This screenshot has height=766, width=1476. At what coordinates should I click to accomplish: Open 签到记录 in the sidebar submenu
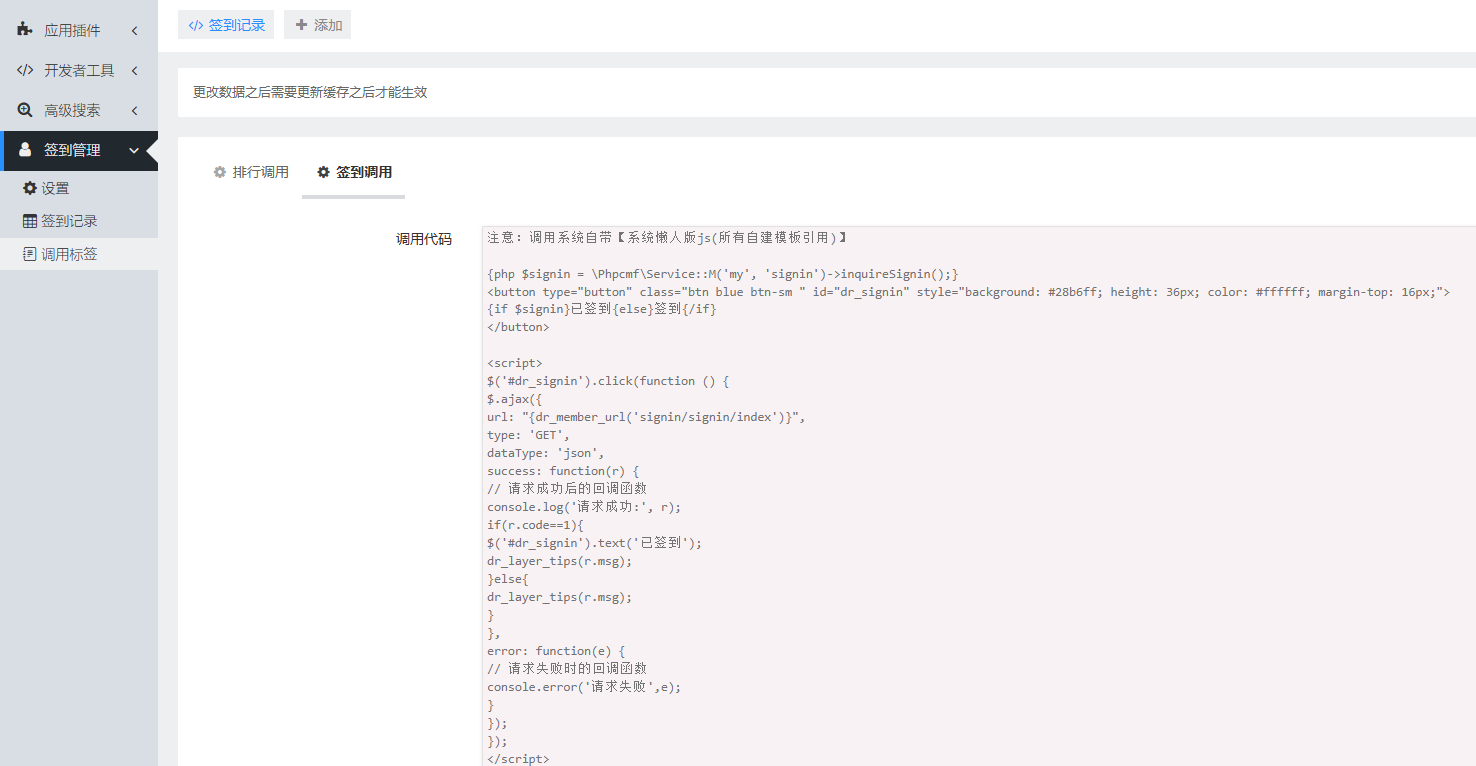[79, 221]
